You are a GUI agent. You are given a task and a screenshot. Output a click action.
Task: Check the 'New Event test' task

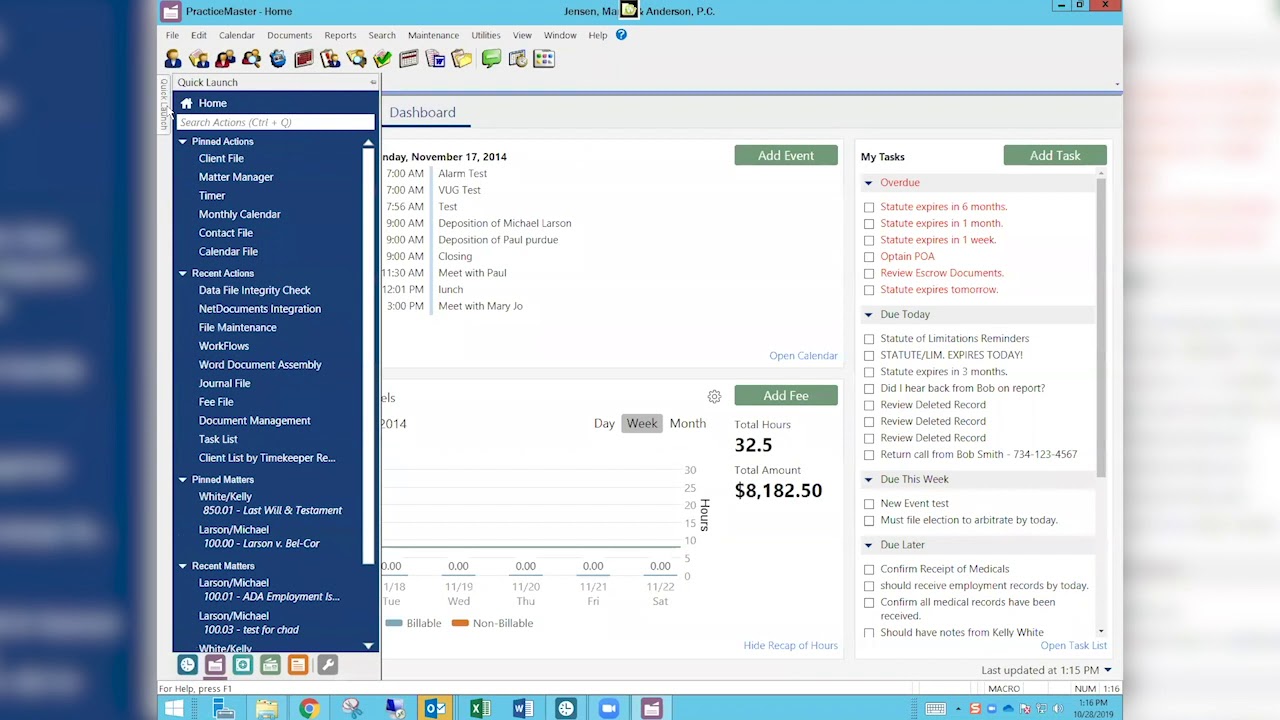(x=869, y=504)
